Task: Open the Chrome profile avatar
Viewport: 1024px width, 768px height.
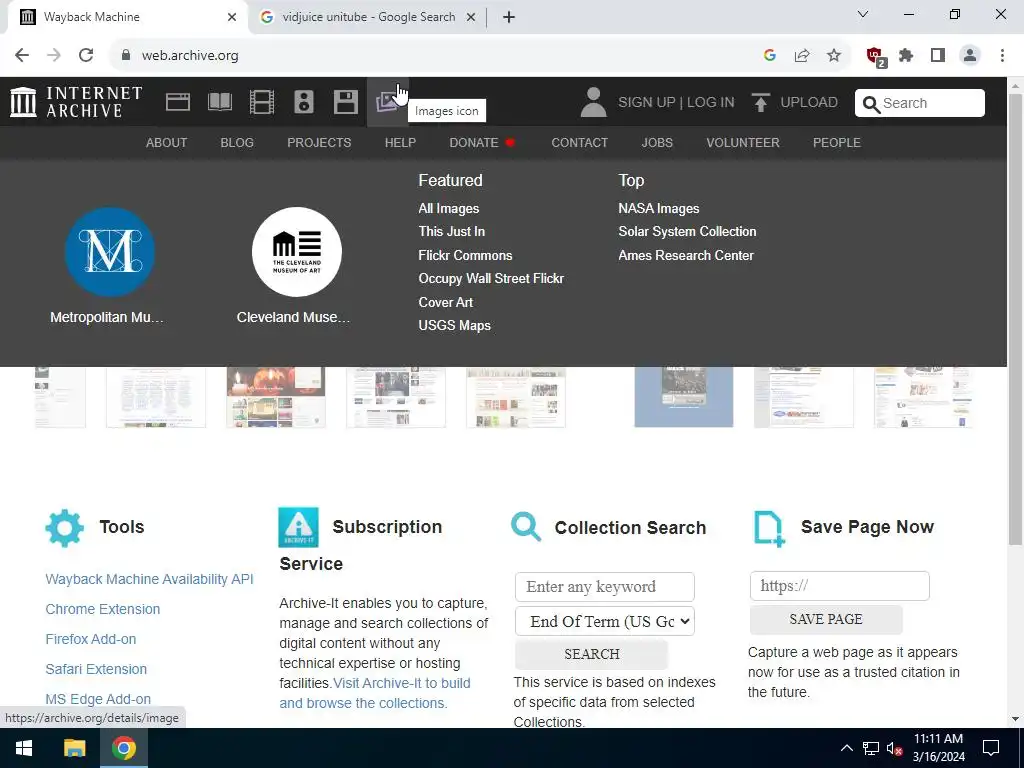Action: point(970,56)
